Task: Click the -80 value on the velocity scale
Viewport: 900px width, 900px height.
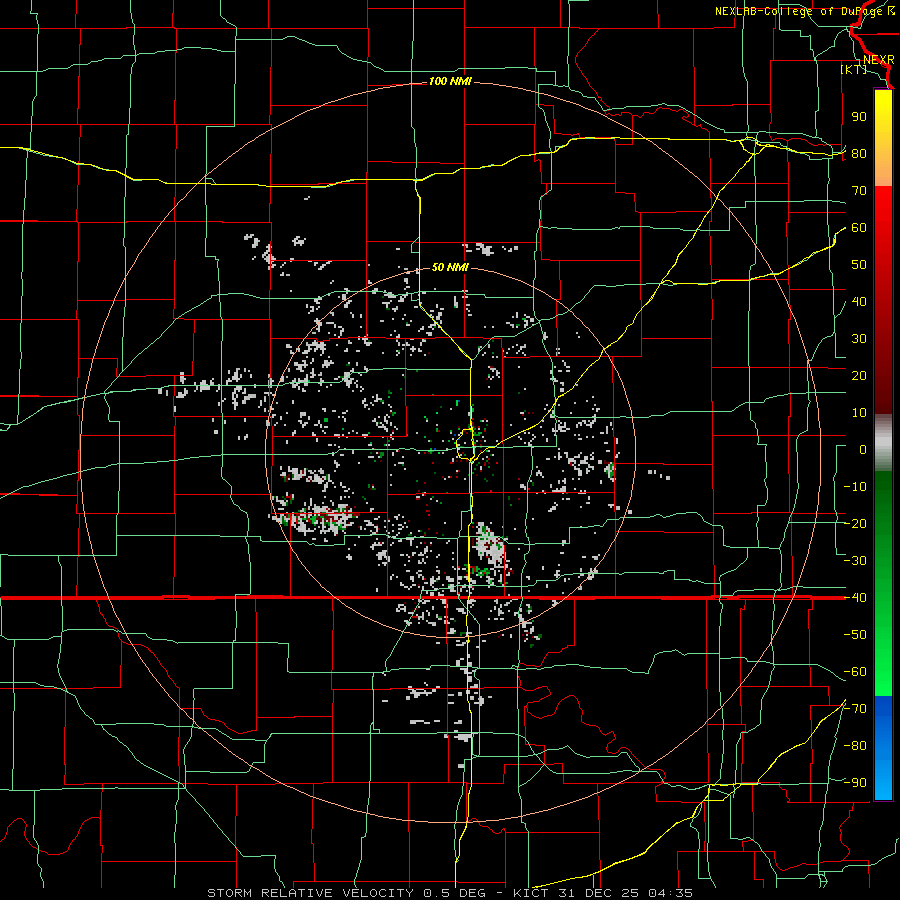Action: coord(855,746)
